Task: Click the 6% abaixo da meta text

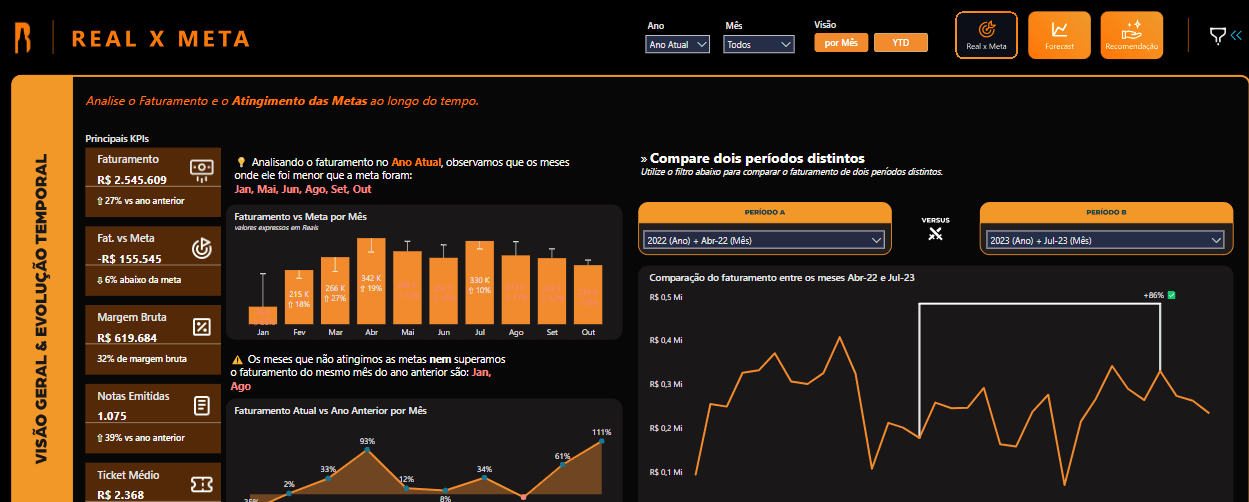Action: pyautogui.click(x=141, y=279)
